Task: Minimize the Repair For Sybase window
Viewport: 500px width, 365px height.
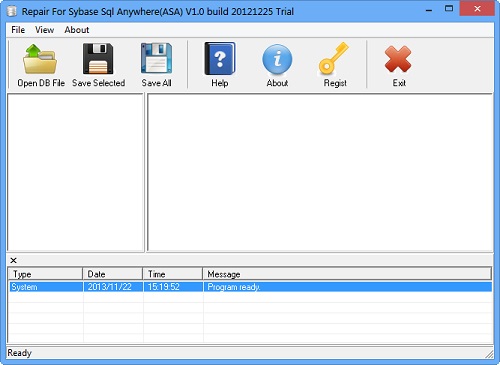Action: tap(429, 10)
